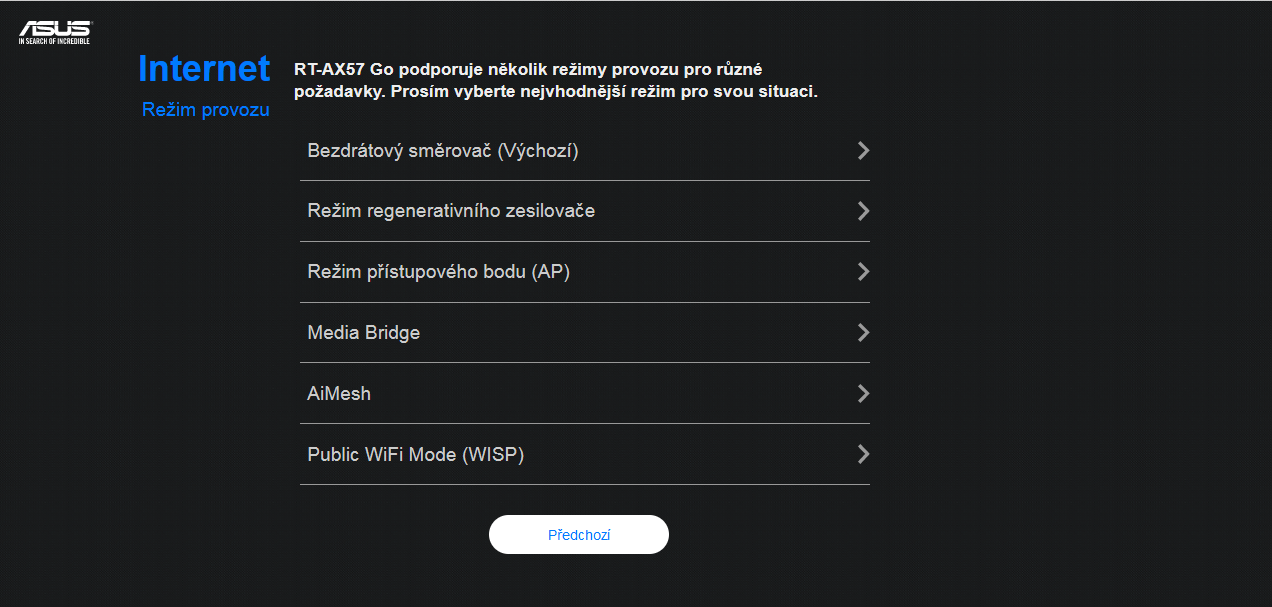Viewport: 1272px width, 607px height.
Task: Open the arrow for Režim přístupového bodu
Action: [x=863, y=272]
